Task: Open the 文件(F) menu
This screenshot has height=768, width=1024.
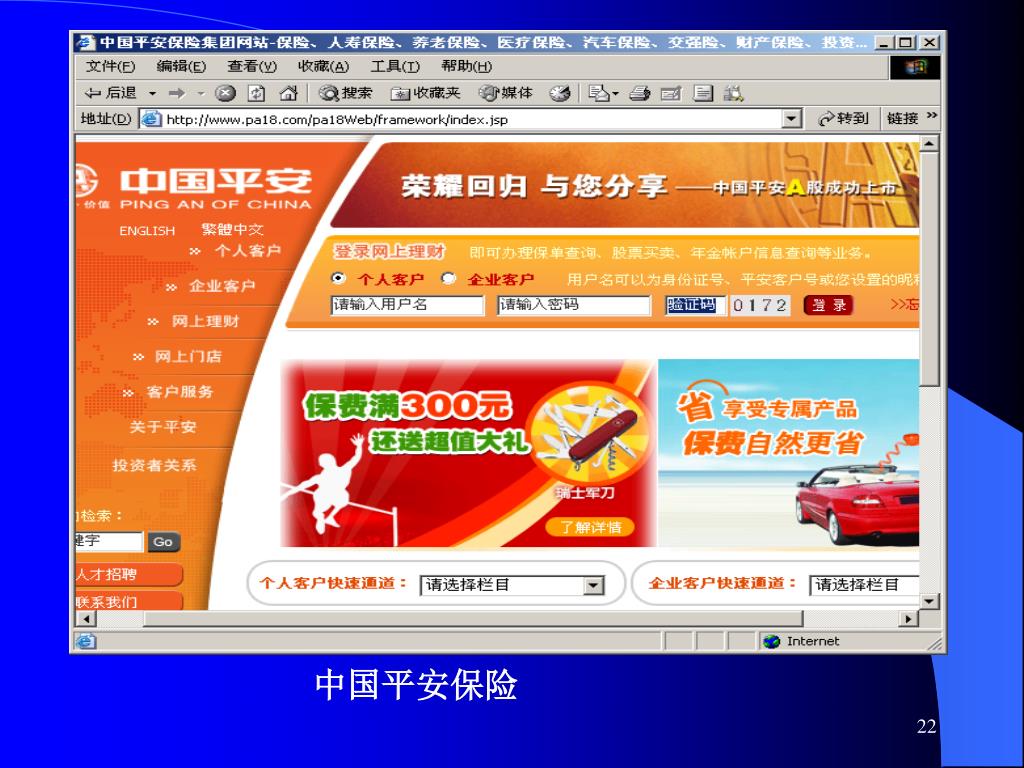Action: click(x=110, y=67)
